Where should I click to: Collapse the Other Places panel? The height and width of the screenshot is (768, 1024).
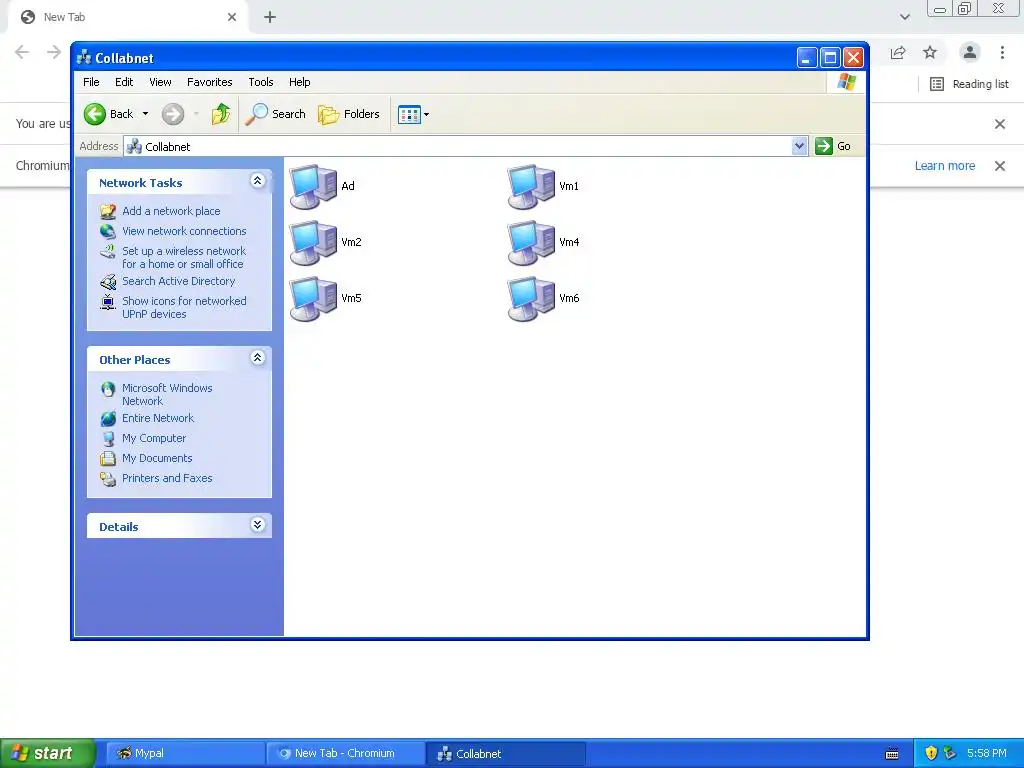(x=257, y=358)
